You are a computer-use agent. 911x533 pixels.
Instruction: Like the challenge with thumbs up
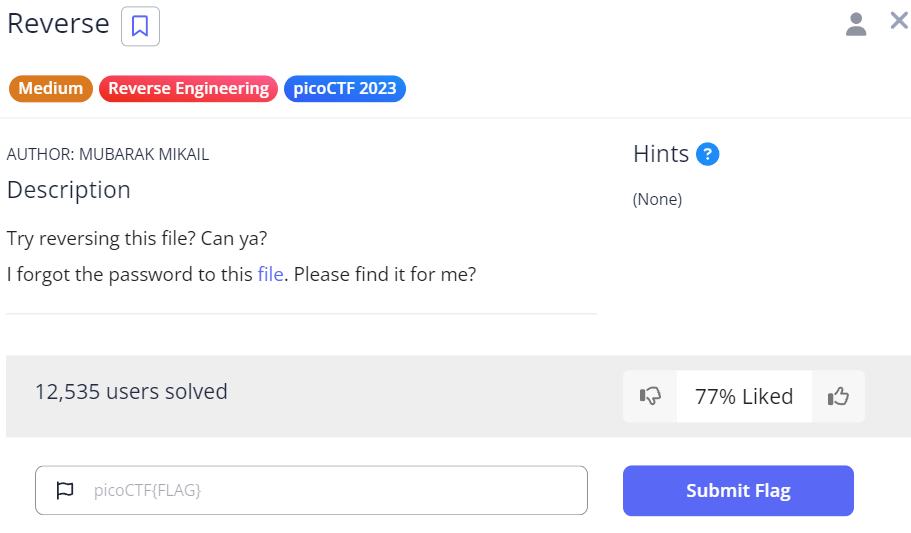pyautogui.click(x=838, y=397)
